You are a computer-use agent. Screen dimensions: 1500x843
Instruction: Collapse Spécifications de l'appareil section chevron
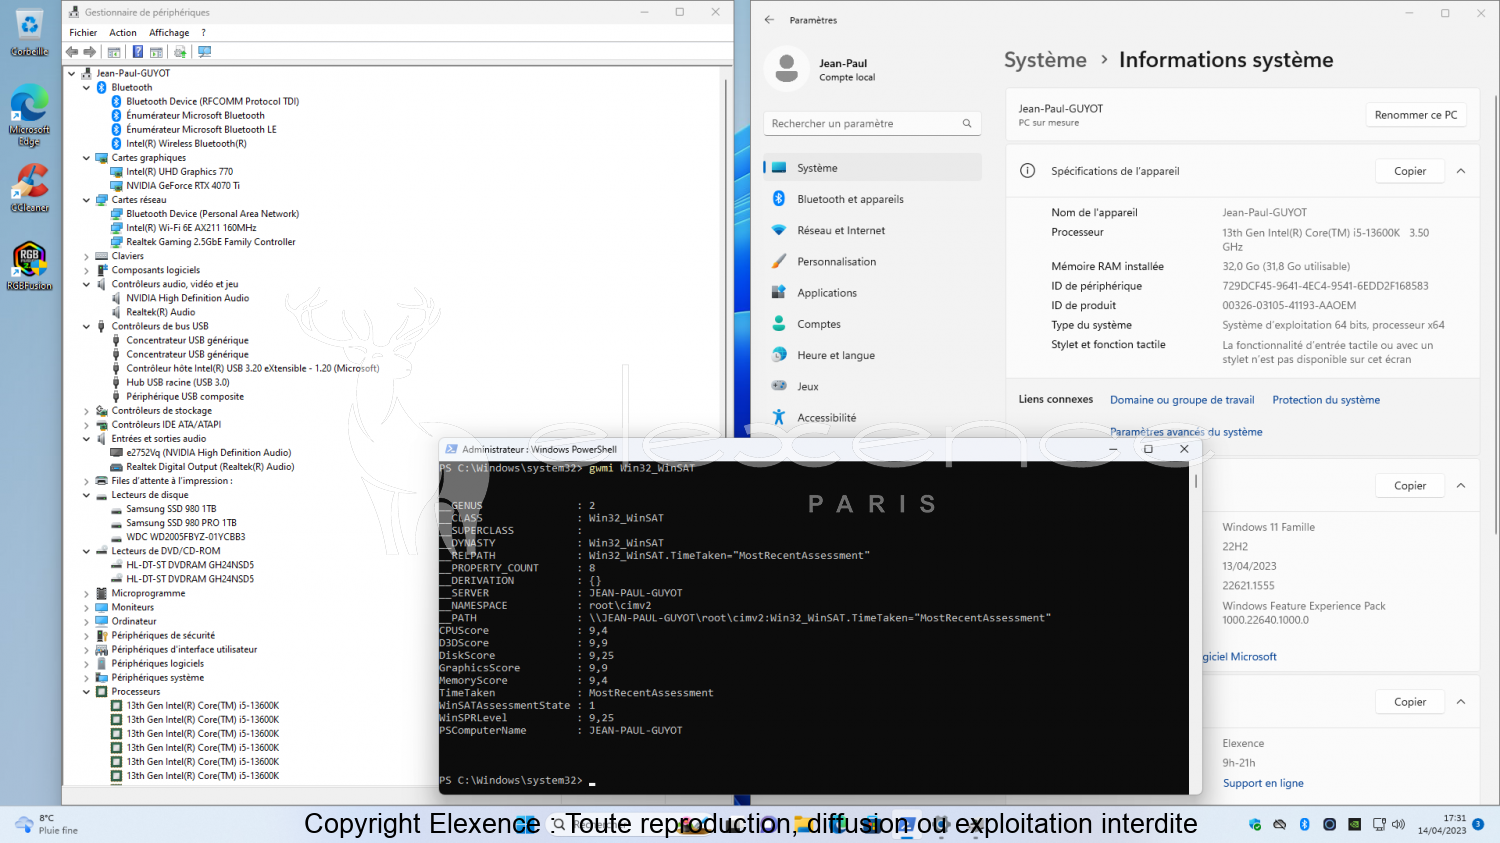1461,171
